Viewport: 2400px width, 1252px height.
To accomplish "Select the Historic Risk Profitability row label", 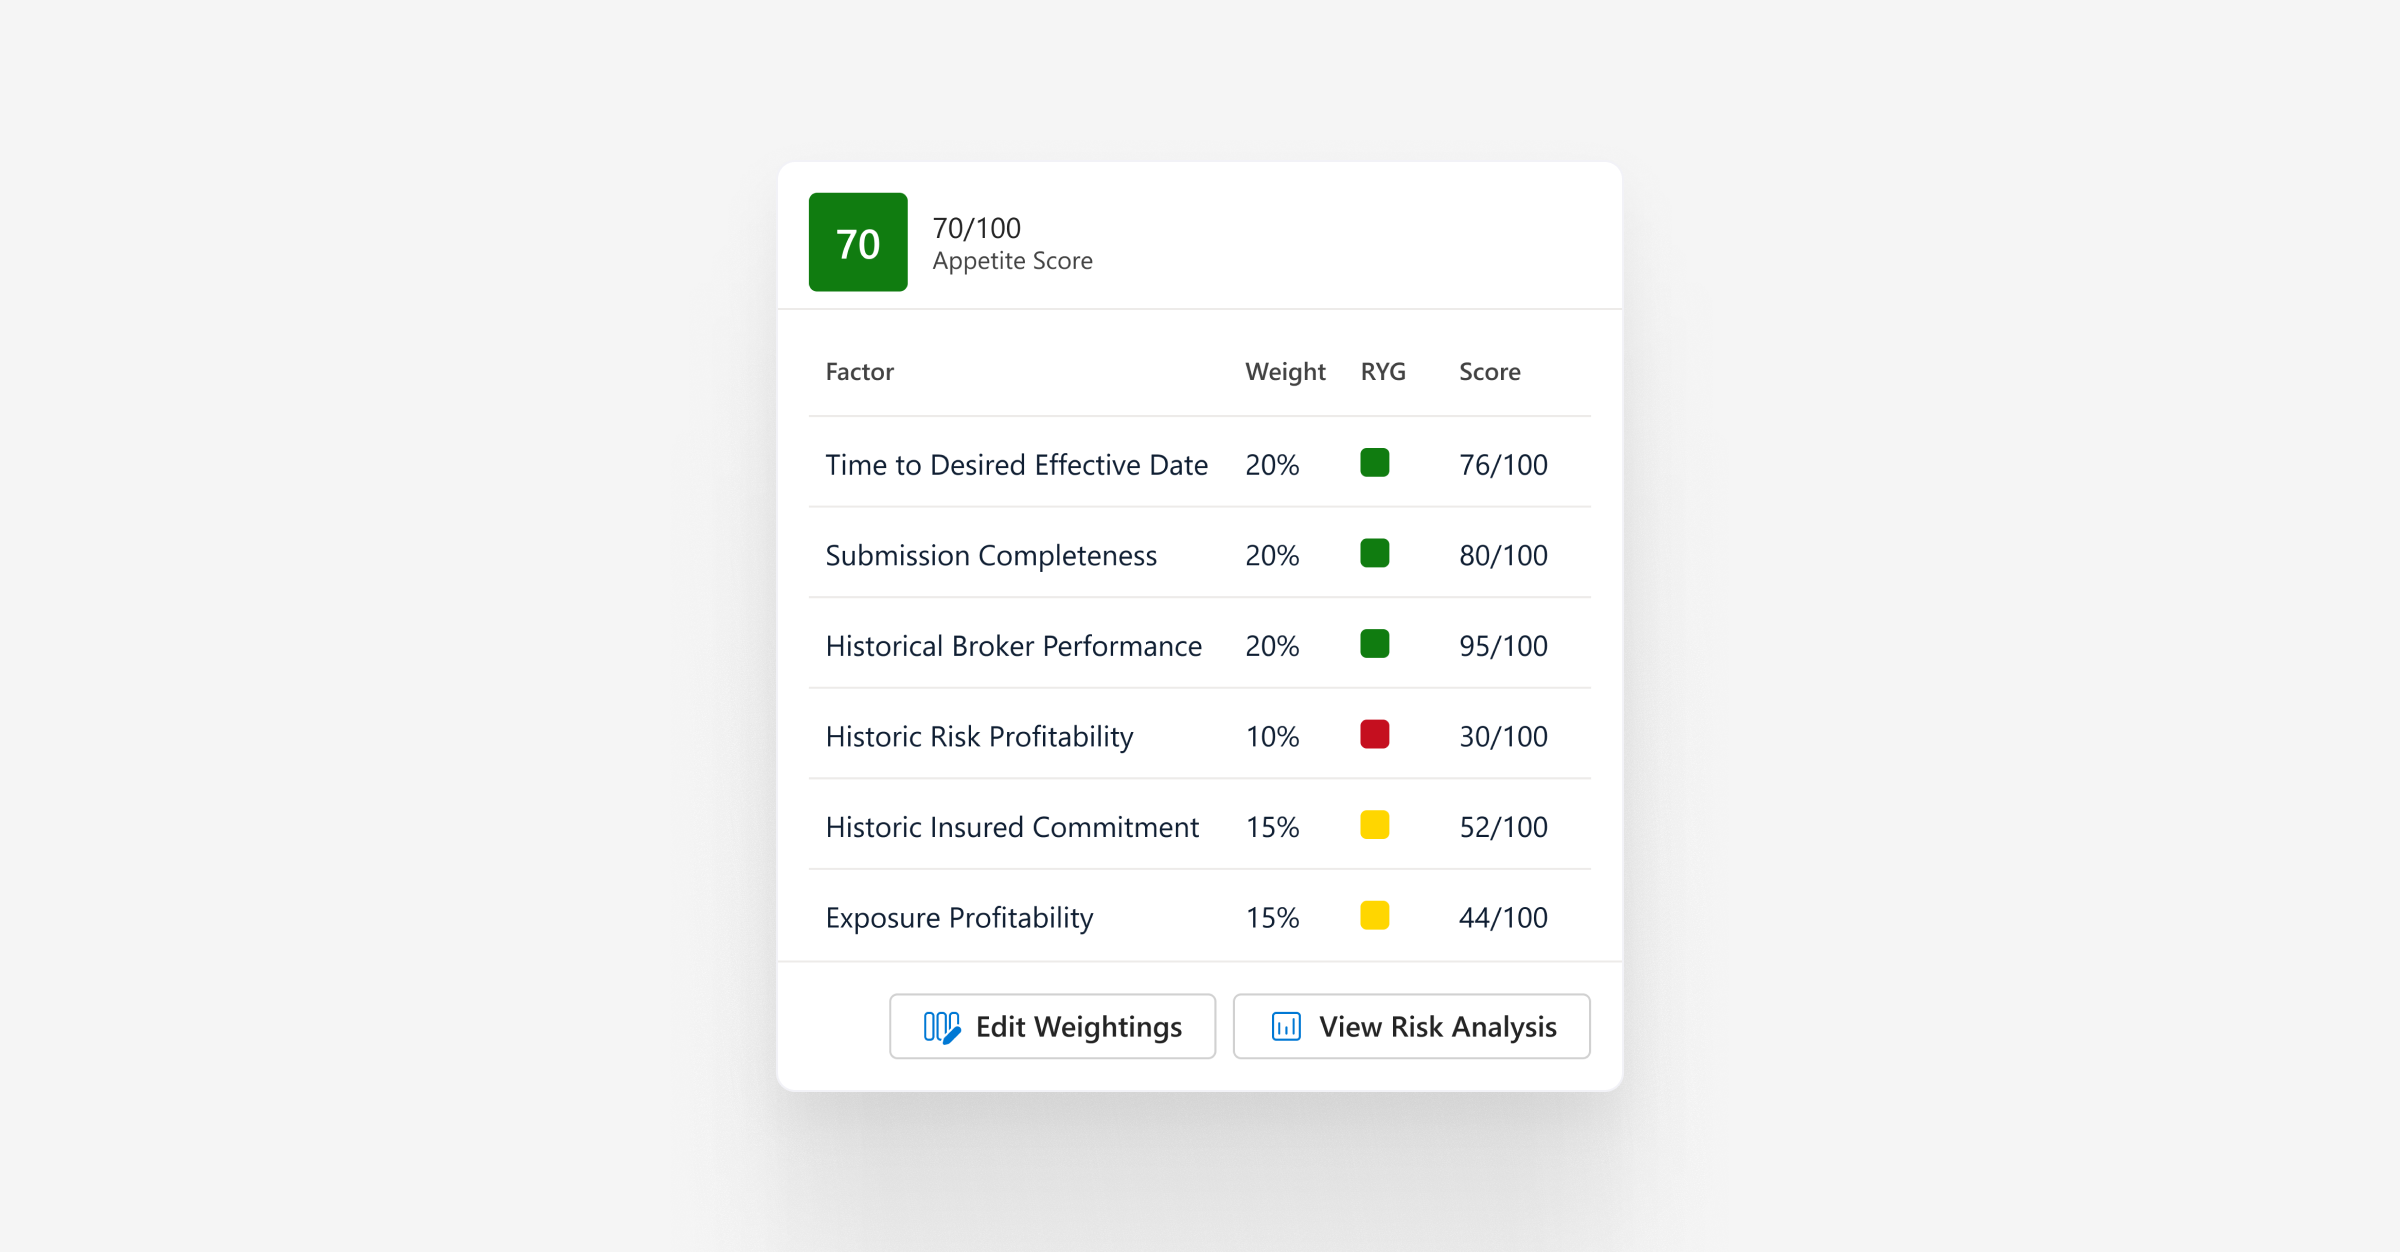I will tap(979, 737).
